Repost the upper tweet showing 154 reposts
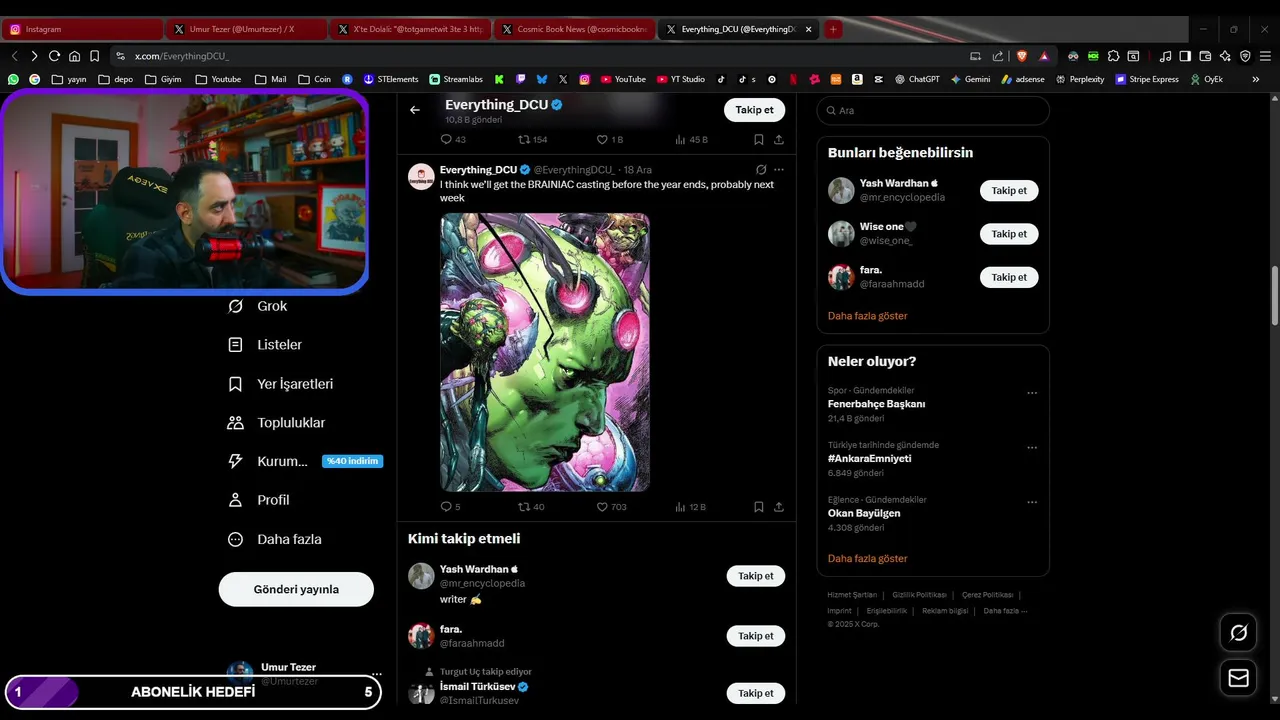Screen dimensions: 1280x720 532,140
